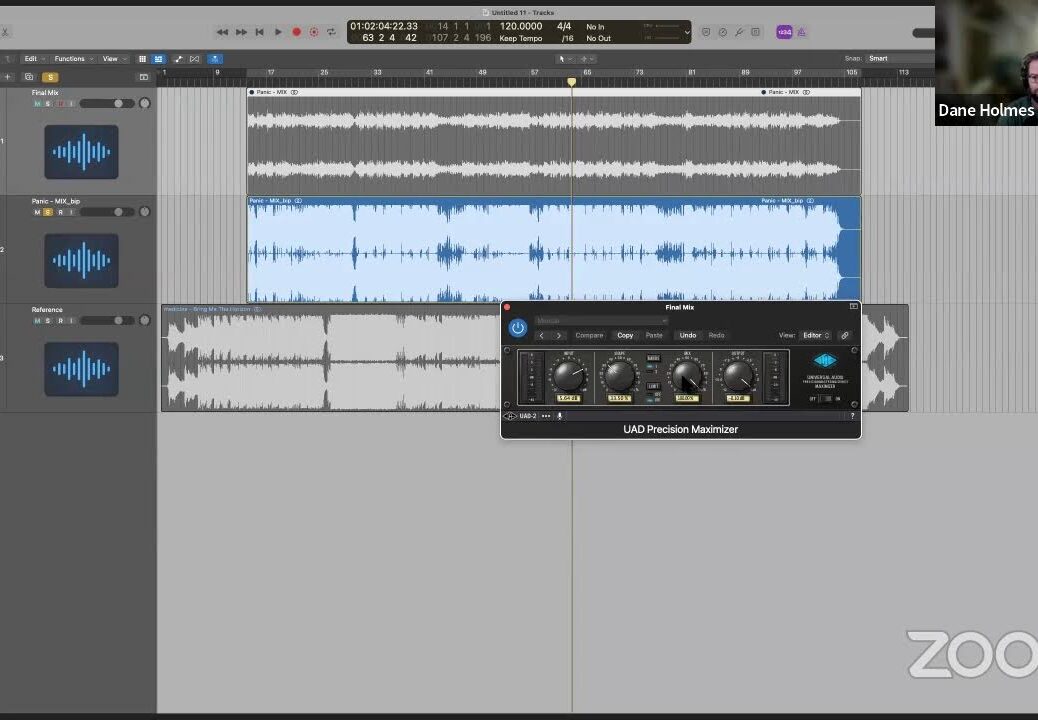Image resolution: width=1038 pixels, height=720 pixels.
Task: Adjust the Reference track volume slider
Action: 107,320
